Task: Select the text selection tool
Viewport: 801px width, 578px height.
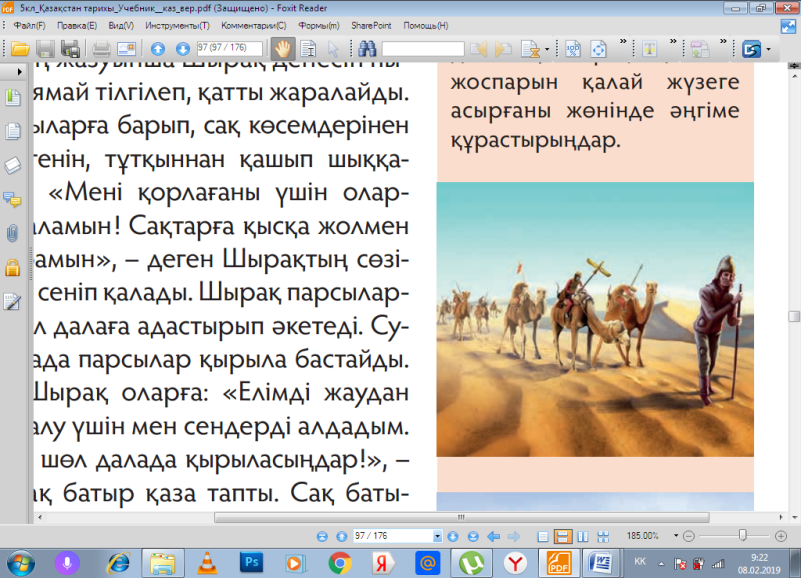Action: (308, 49)
